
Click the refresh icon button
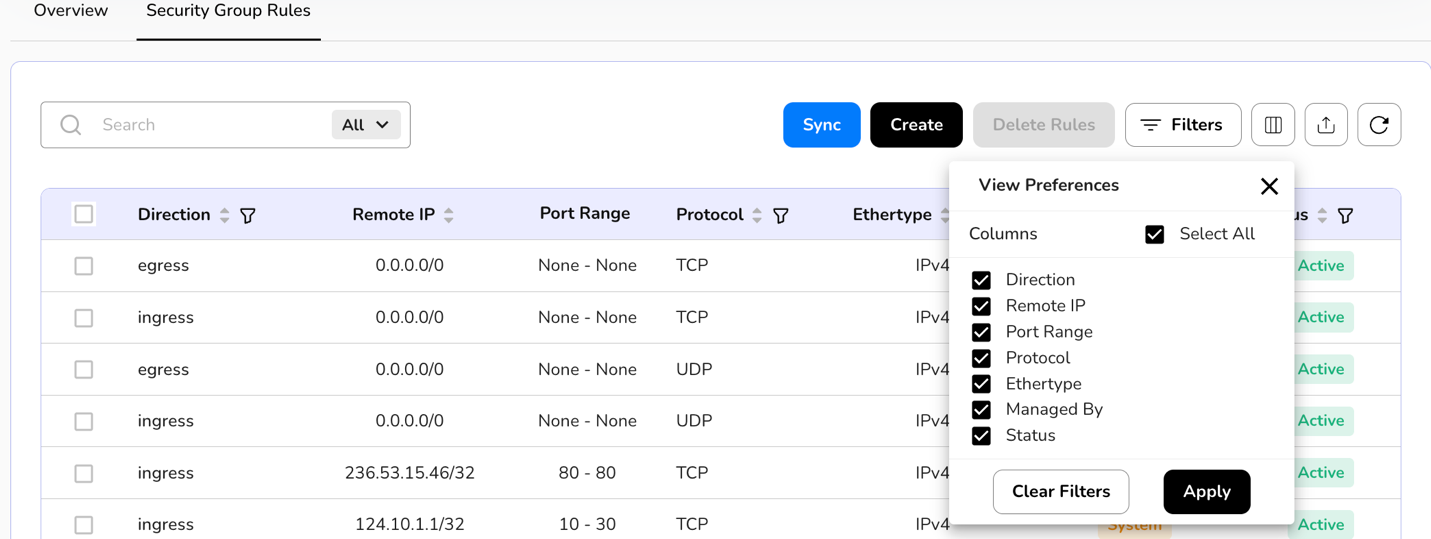(x=1379, y=125)
